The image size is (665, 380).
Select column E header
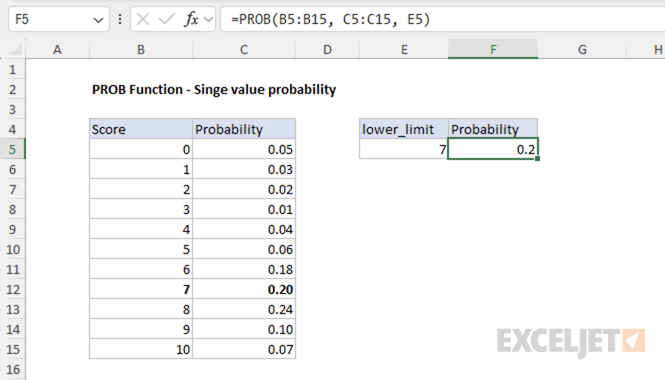[404, 50]
